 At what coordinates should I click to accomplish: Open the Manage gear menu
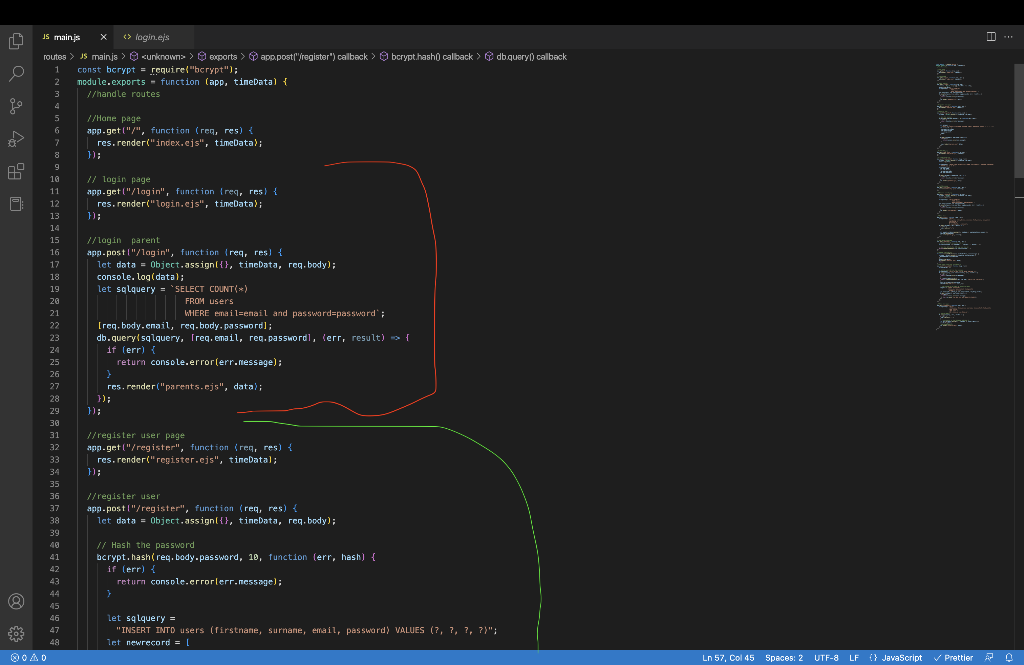(15, 634)
